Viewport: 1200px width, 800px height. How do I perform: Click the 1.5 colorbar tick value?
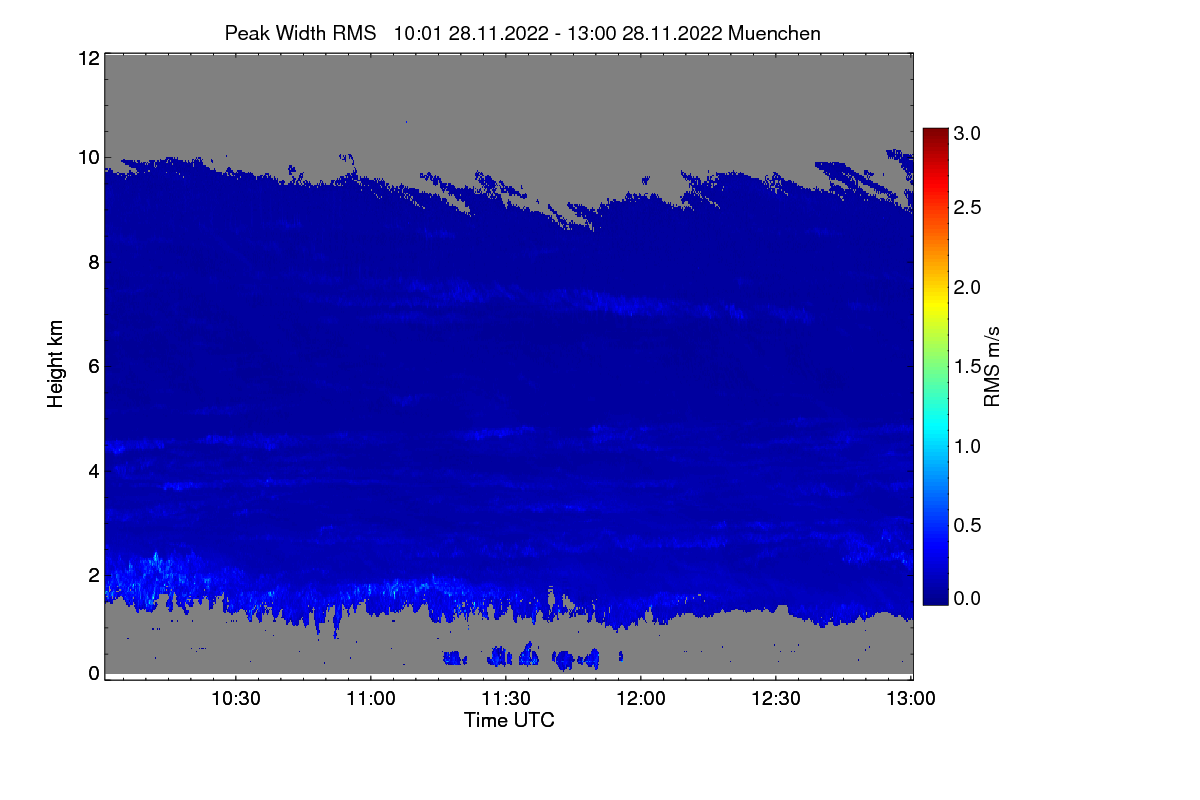coord(969,367)
